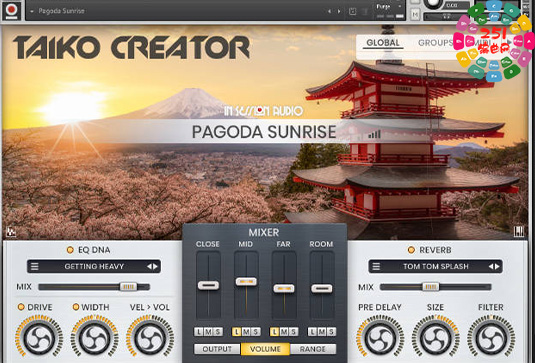Click the snapshot save icon in header
This screenshot has height=363, width=535.
click(352, 11)
